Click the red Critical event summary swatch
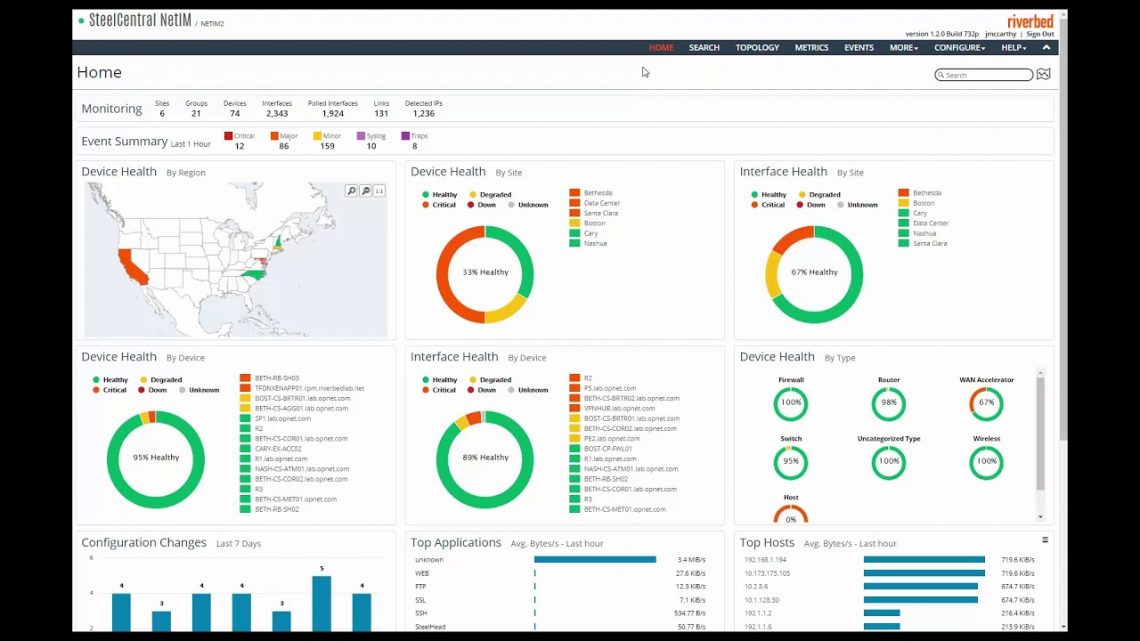This screenshot has height=641, width=1140. 228,136
